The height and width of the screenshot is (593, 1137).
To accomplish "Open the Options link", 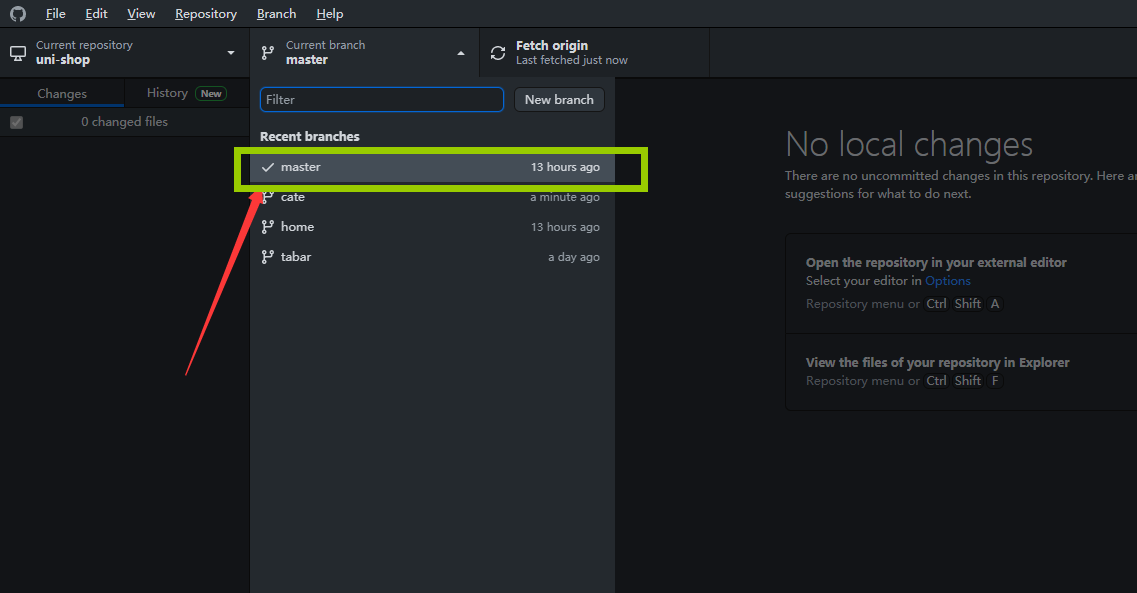I will coord(947,281).
